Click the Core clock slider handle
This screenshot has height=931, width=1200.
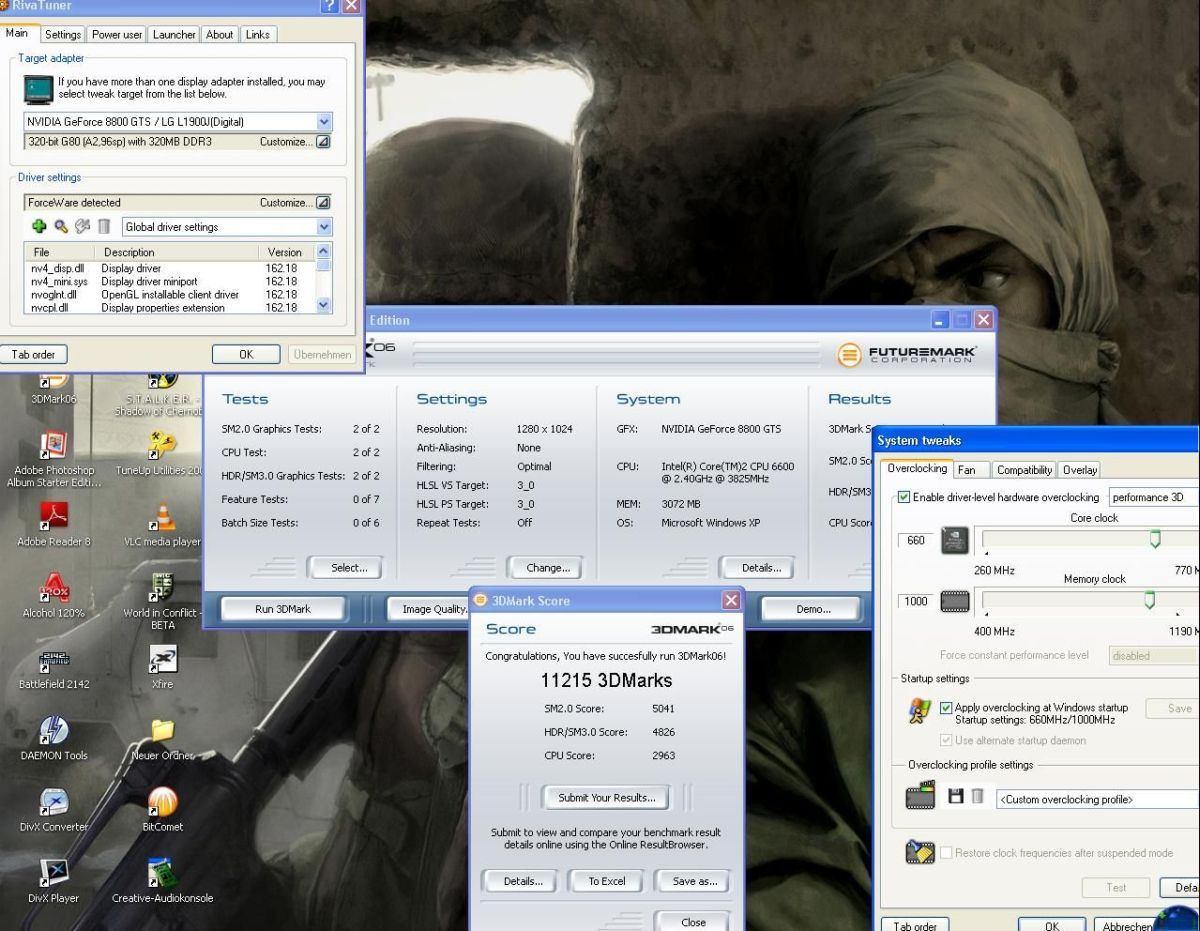(x=1155, y=539)
